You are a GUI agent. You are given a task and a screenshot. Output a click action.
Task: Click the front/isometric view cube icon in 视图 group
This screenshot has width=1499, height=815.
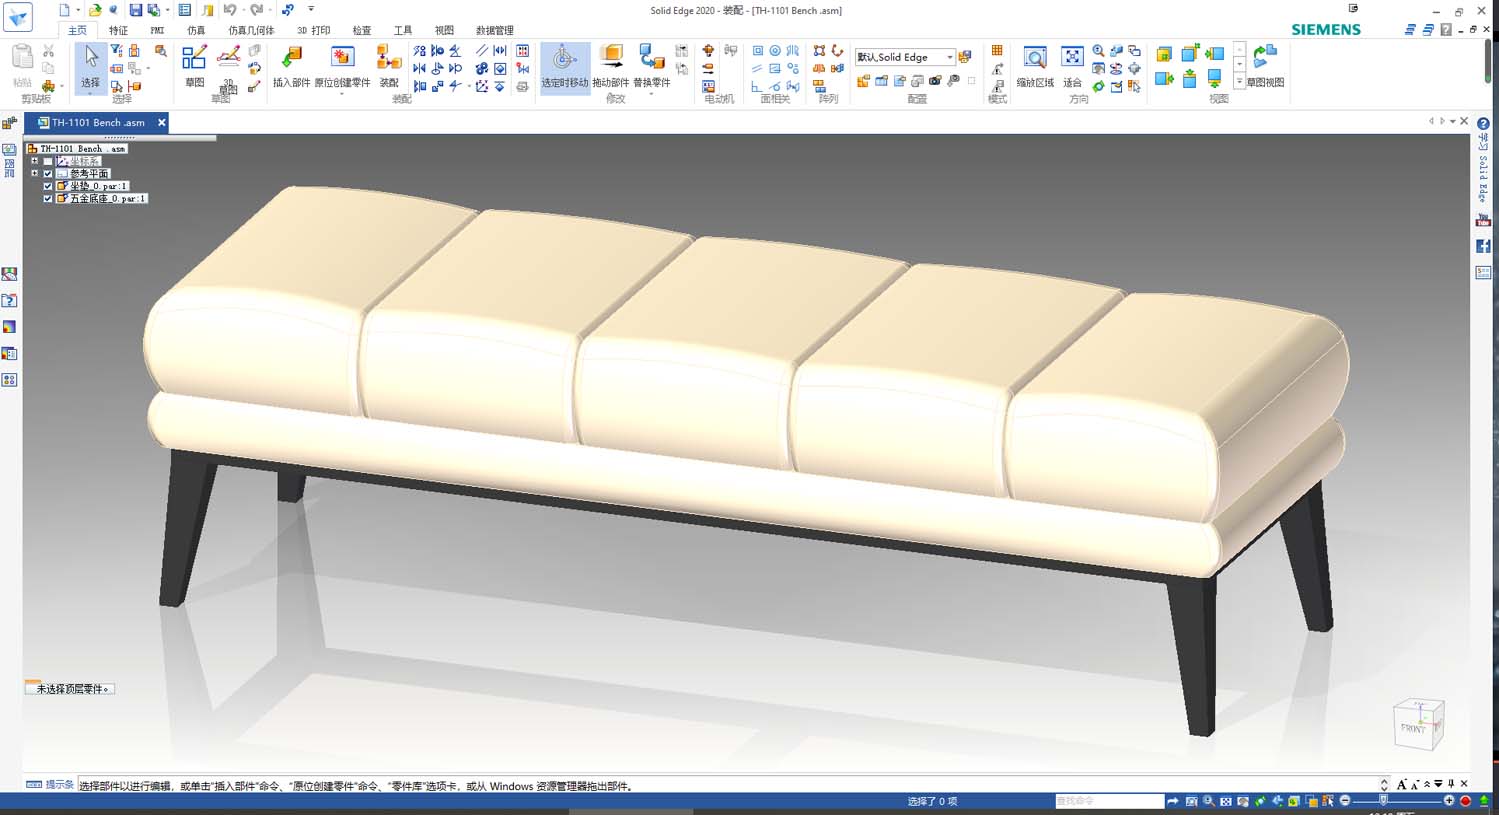click(x=1164, y=54)
